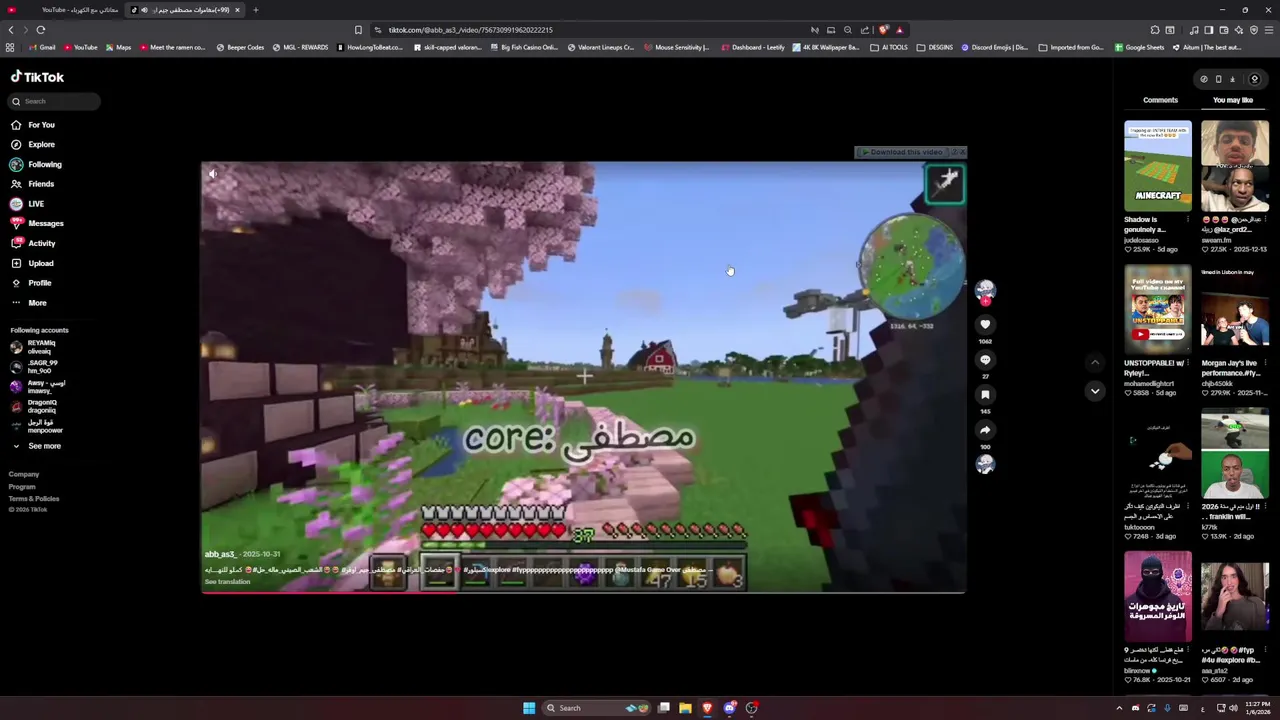Go to the next video with the down arrow

pos(1095,391)
